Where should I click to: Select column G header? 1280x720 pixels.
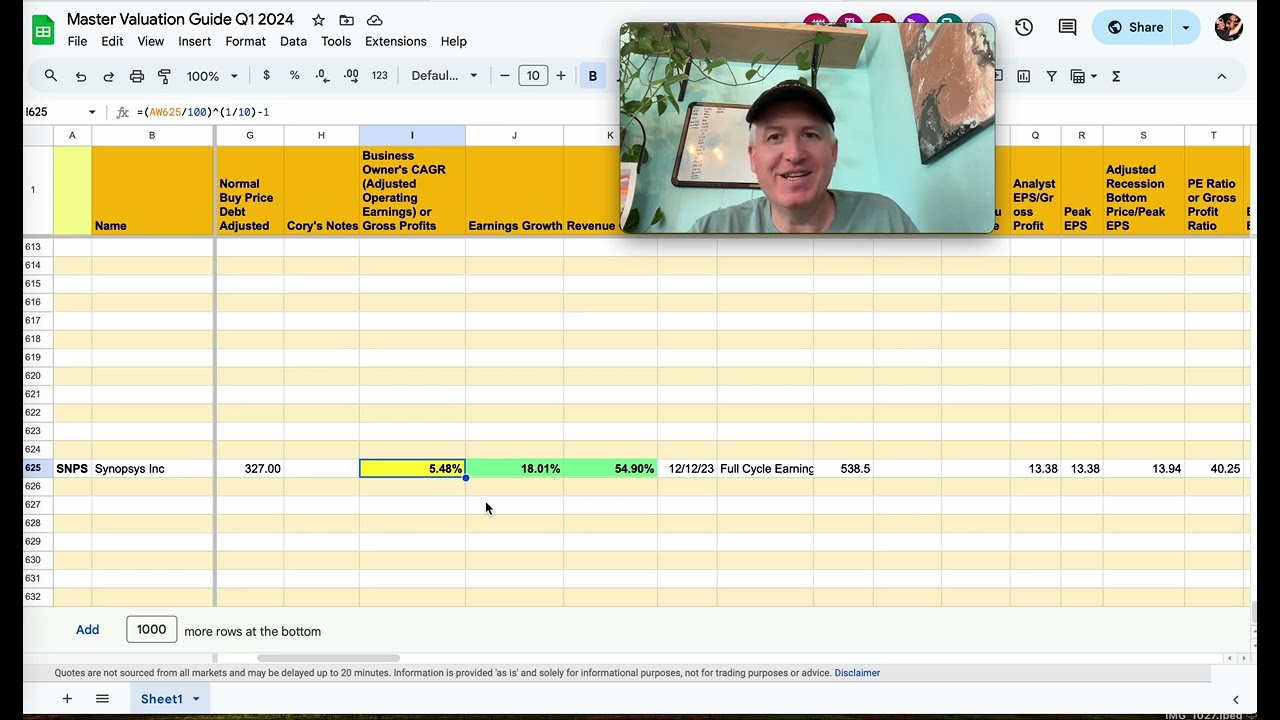(250, 135)
